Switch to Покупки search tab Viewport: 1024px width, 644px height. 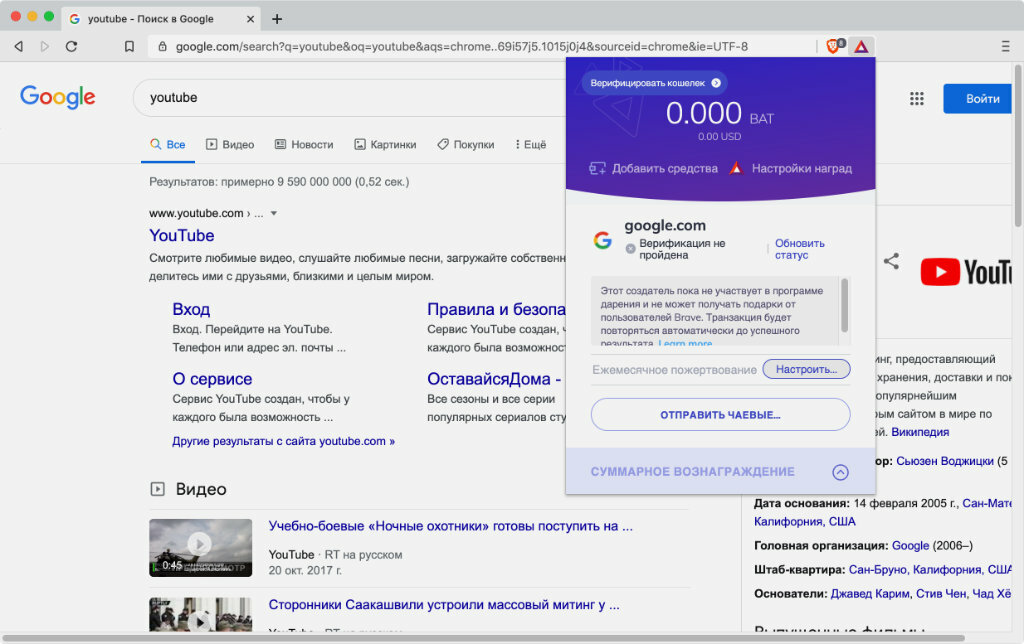click(x=466, y=144)
